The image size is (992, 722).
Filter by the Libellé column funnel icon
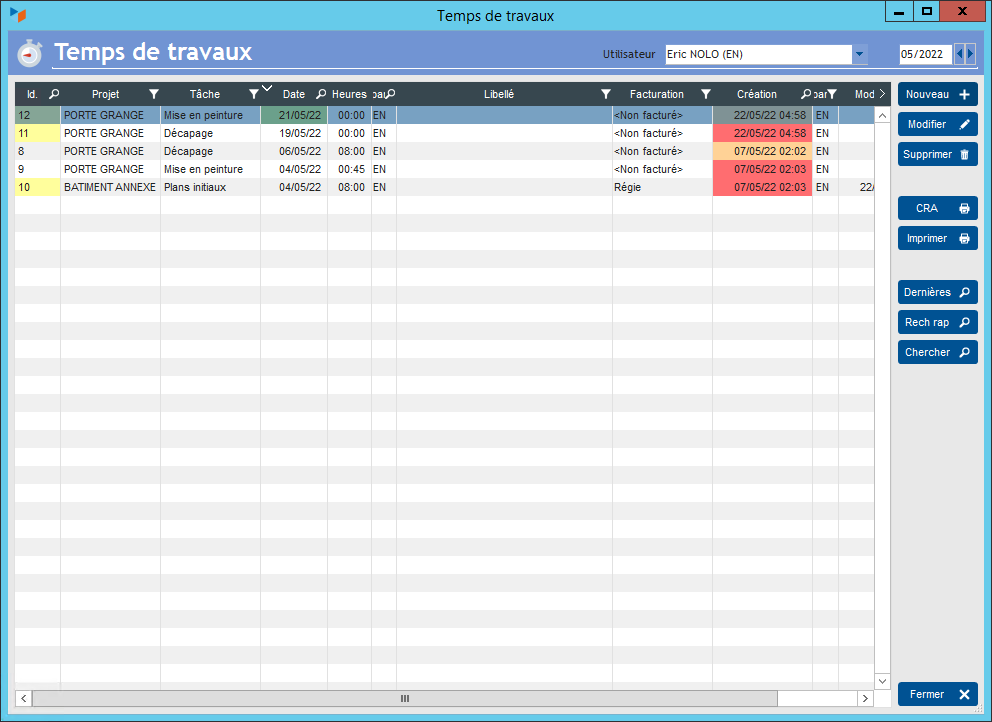pyautogui.click(x=605, y=94)
